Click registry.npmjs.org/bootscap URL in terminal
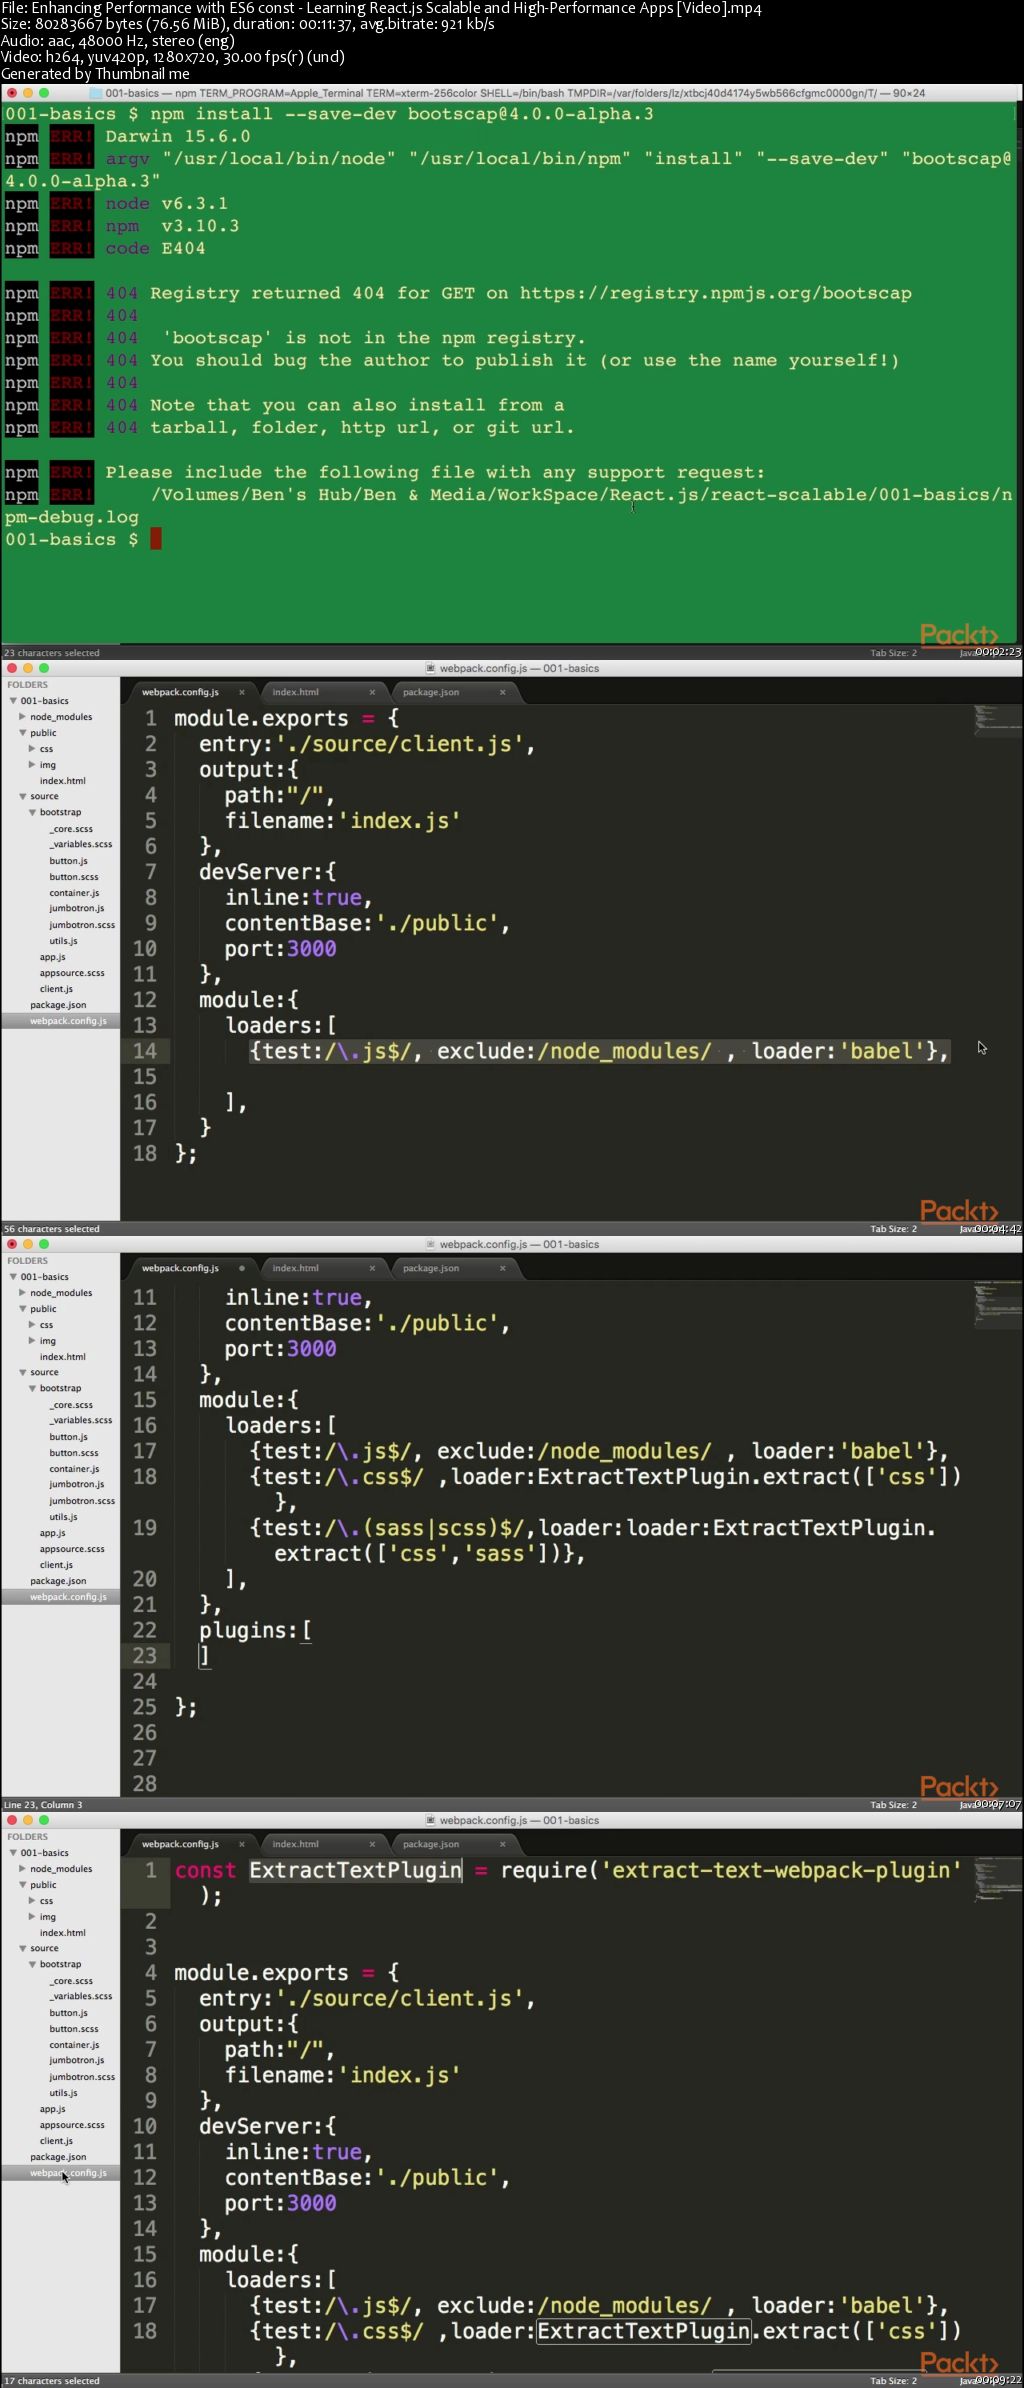Screen dimensions: 1024x2388 tap(716, 293)
